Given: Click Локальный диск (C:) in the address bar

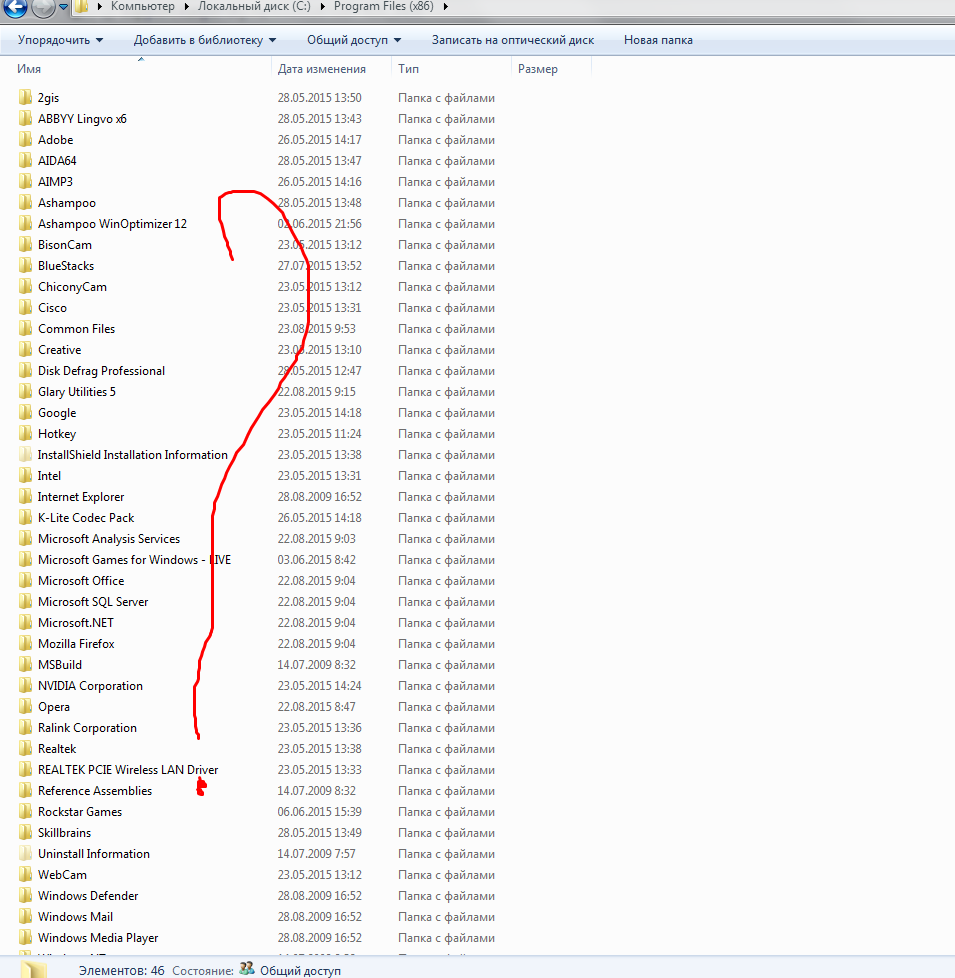Looking at the screenshot, I should (256, 6).
